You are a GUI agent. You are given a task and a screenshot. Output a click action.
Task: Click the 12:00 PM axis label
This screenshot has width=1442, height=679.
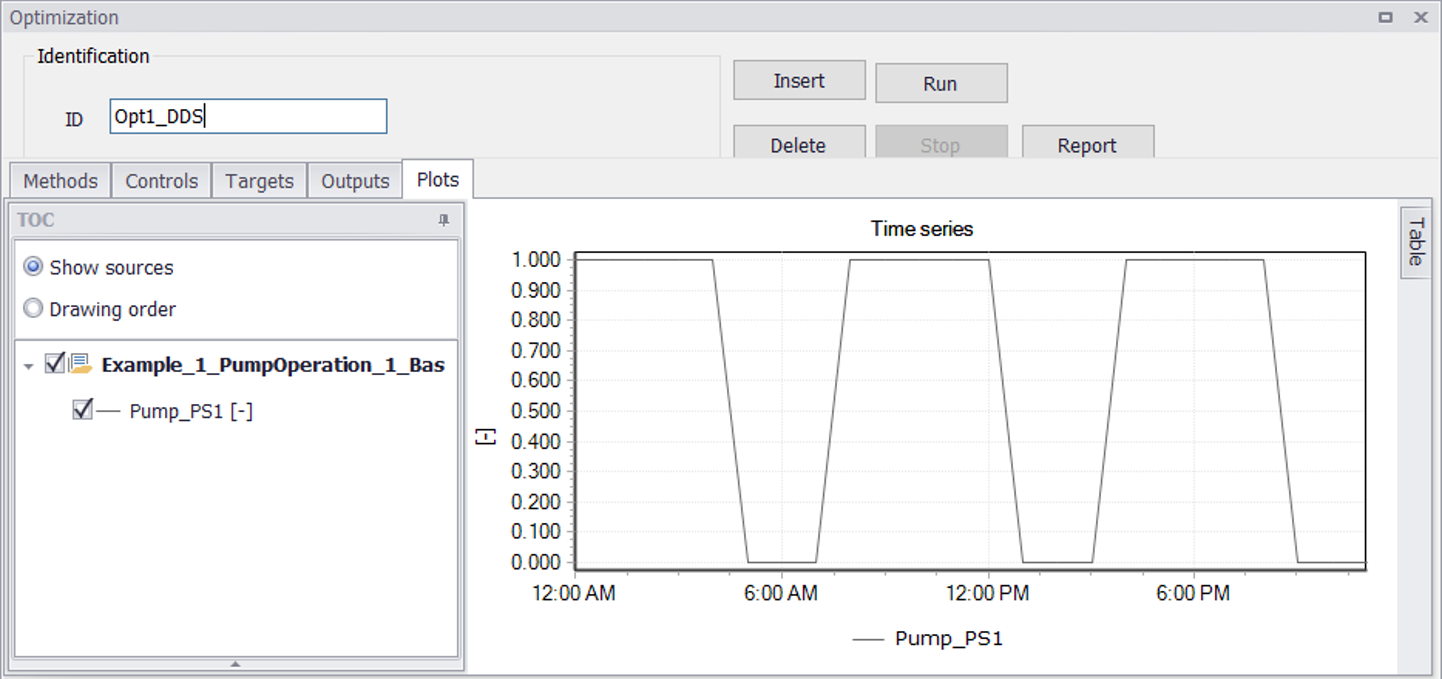coord(988,593)
